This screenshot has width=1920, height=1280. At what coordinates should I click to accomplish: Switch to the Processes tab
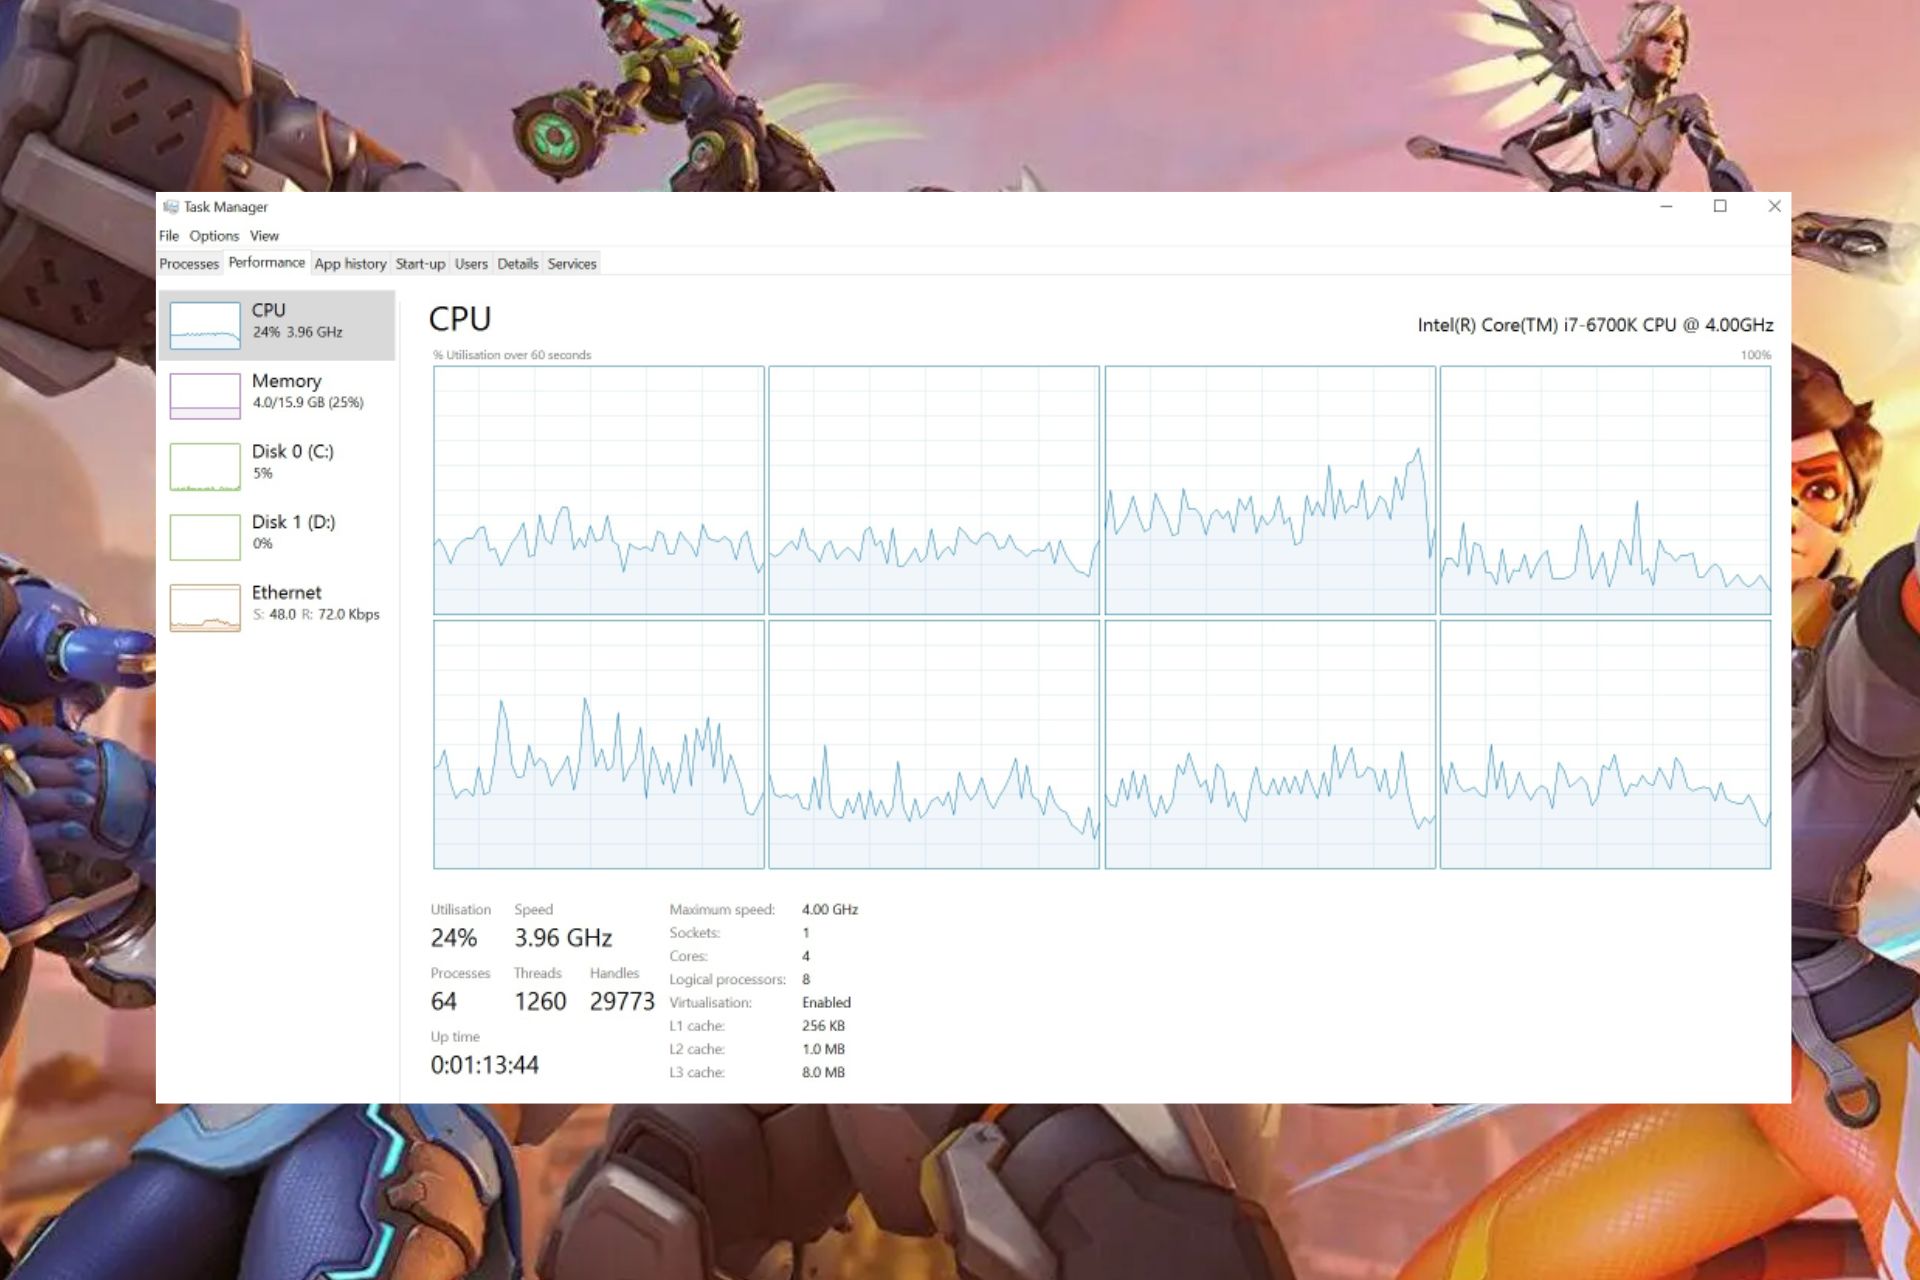click(189, 264)
